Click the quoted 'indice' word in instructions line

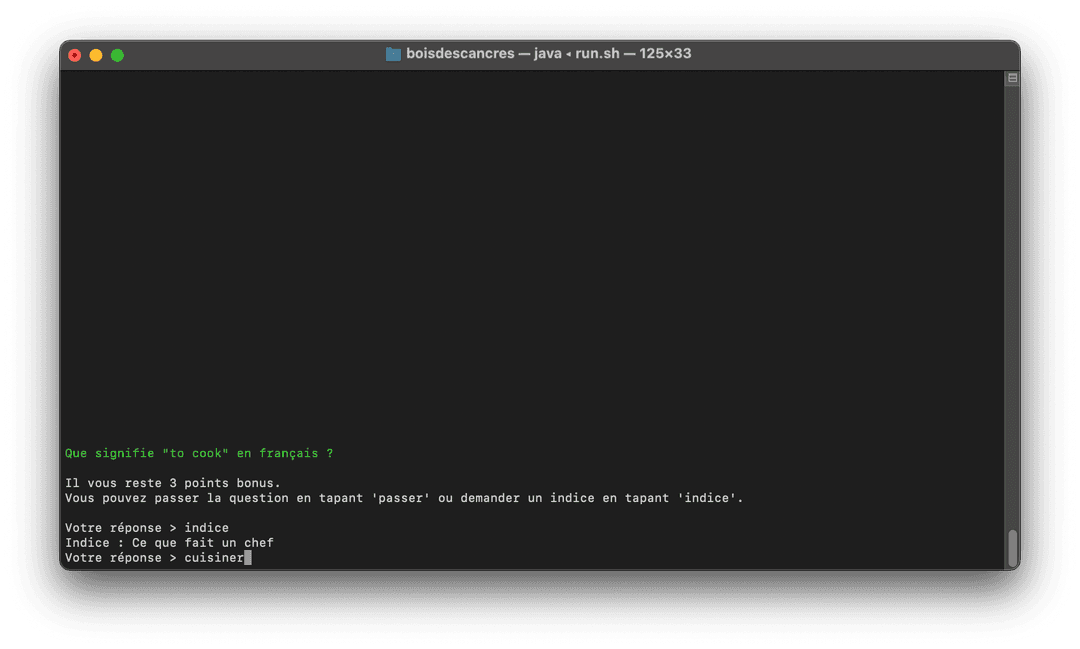(x=710, y=498)
